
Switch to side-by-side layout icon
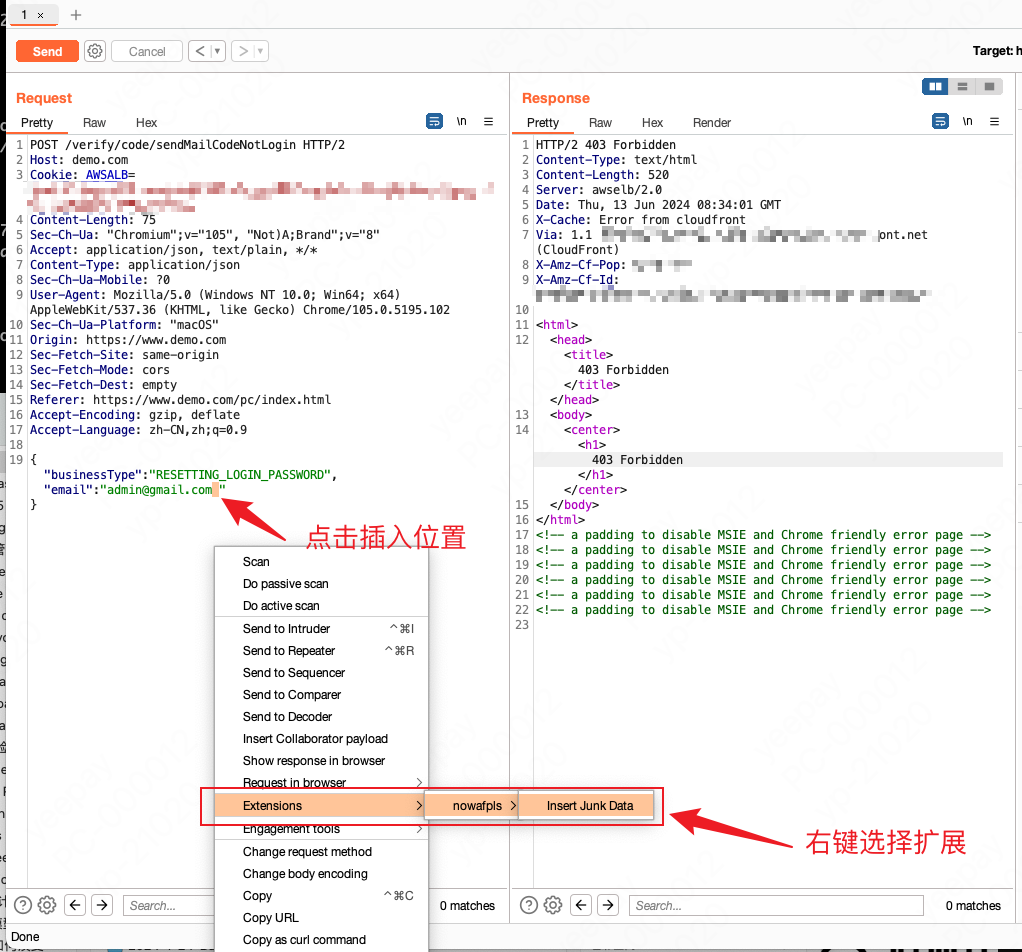[x=935, y=87]
